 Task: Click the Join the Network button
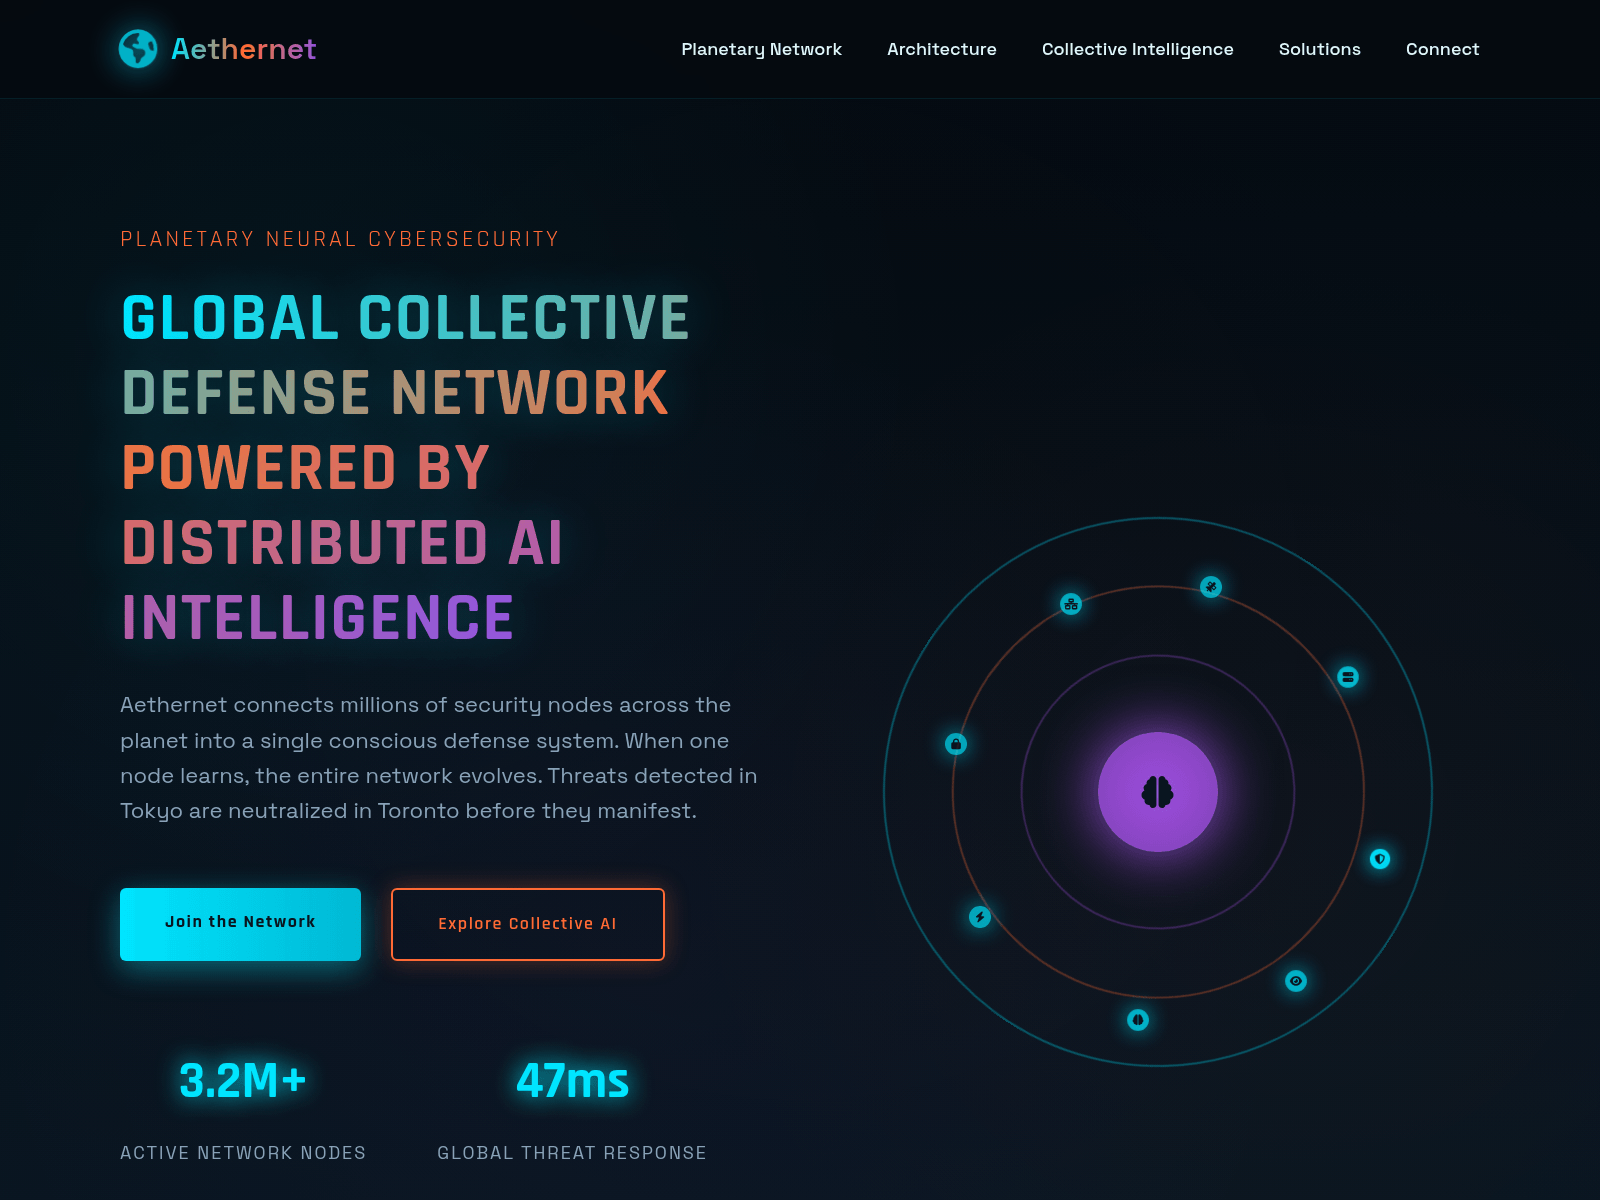pos(240,924)
